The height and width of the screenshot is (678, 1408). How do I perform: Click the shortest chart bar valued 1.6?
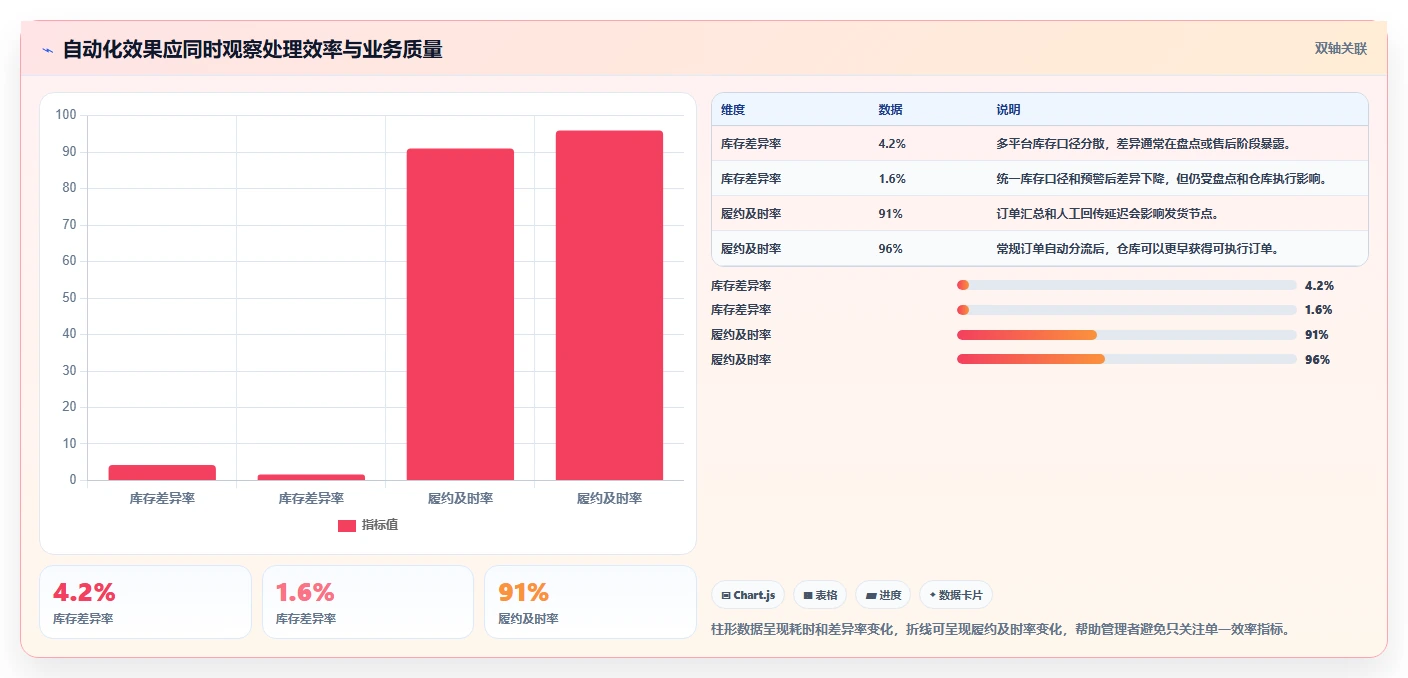tap(311, 477)
